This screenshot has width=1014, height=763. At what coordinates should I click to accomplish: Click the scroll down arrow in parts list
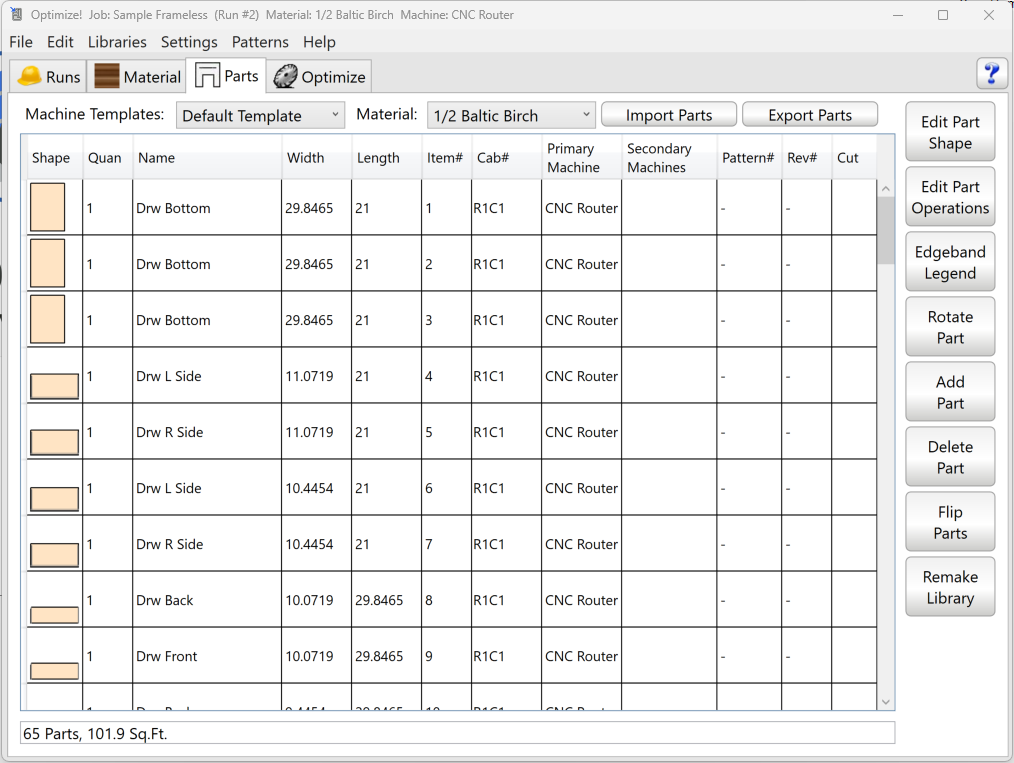pos(885,702)
